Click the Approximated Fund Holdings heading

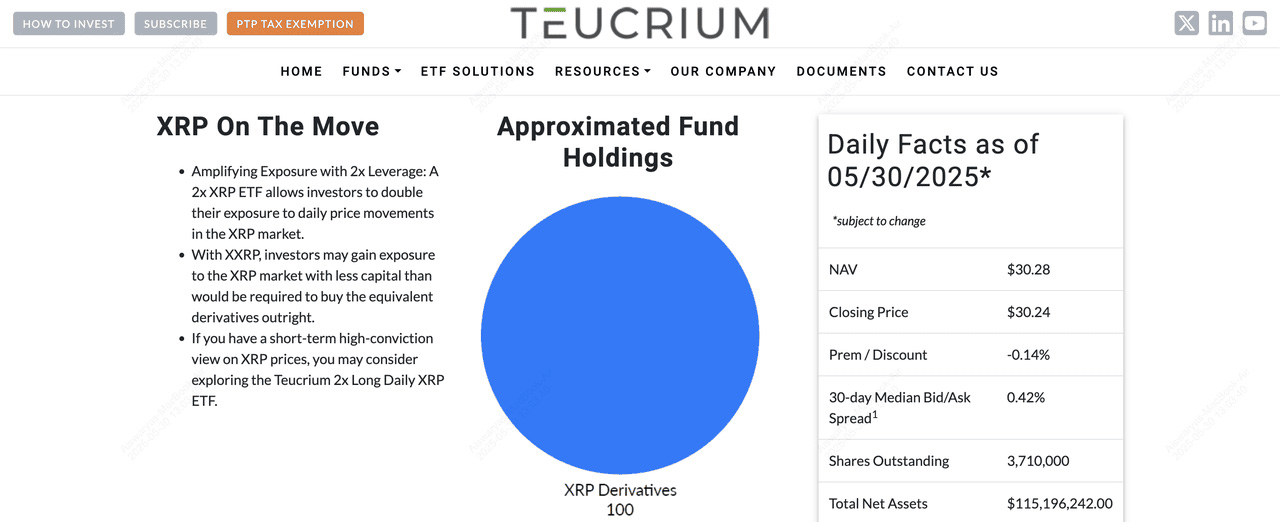tap(618, 142)
